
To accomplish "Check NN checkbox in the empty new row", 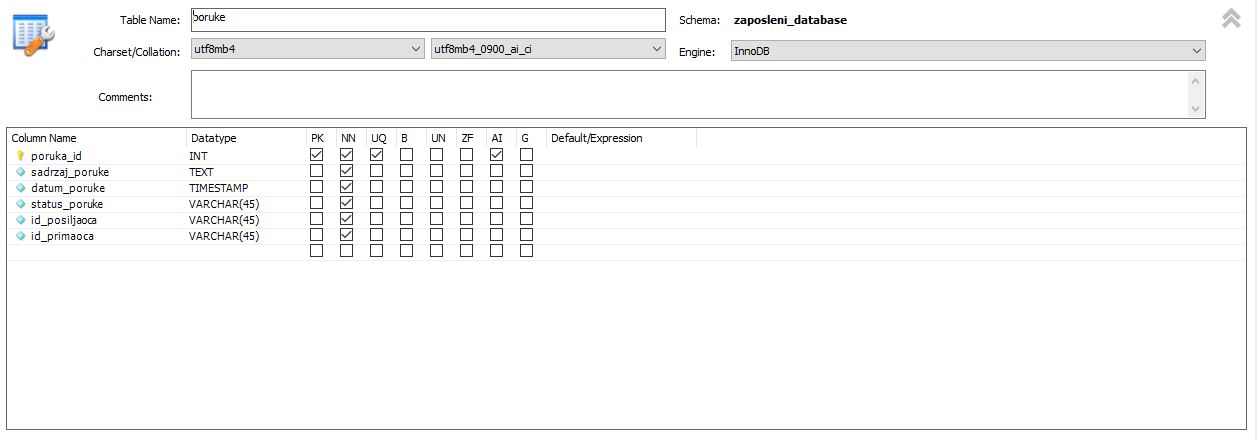I will tap(347, 251).
